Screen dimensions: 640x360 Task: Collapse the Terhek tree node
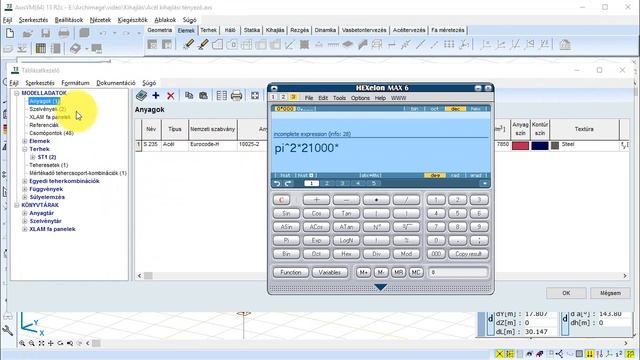click(25, 149)
